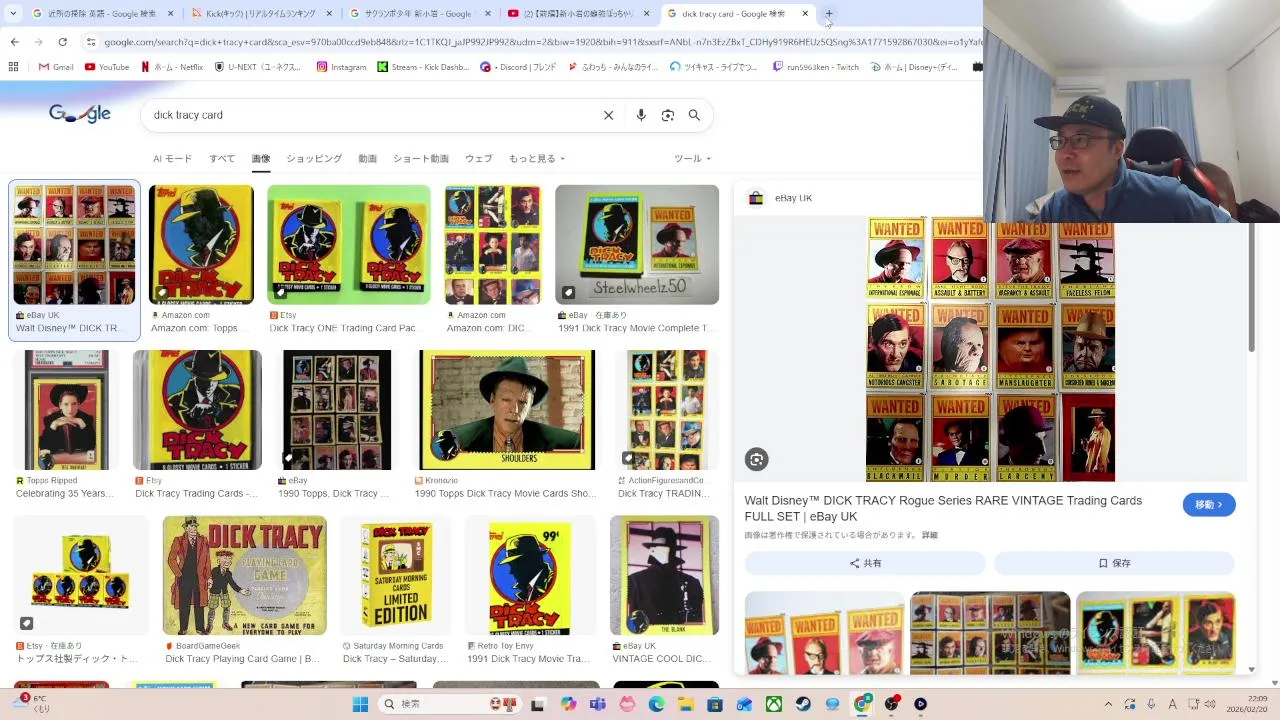Select the ショート動画 tab
This screenshot has width=1280, height=720.
coord(421,159)
